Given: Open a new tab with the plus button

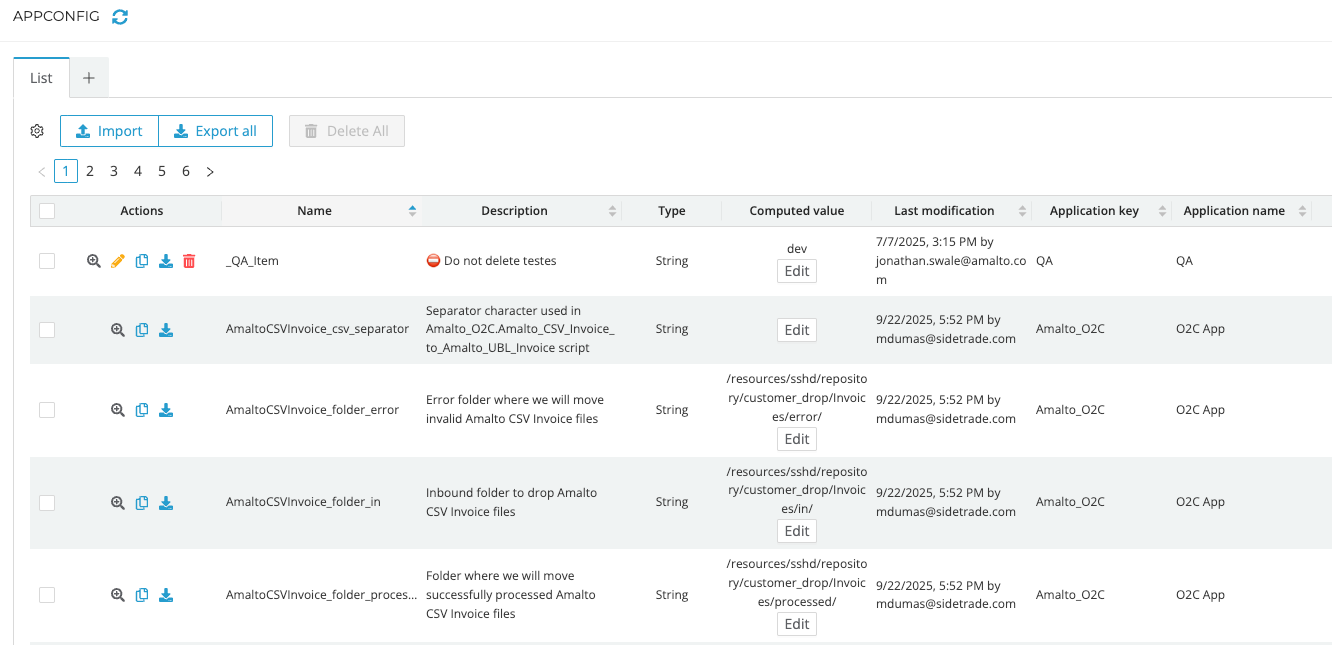Looking at the screenshot, I should pos(88,76).
